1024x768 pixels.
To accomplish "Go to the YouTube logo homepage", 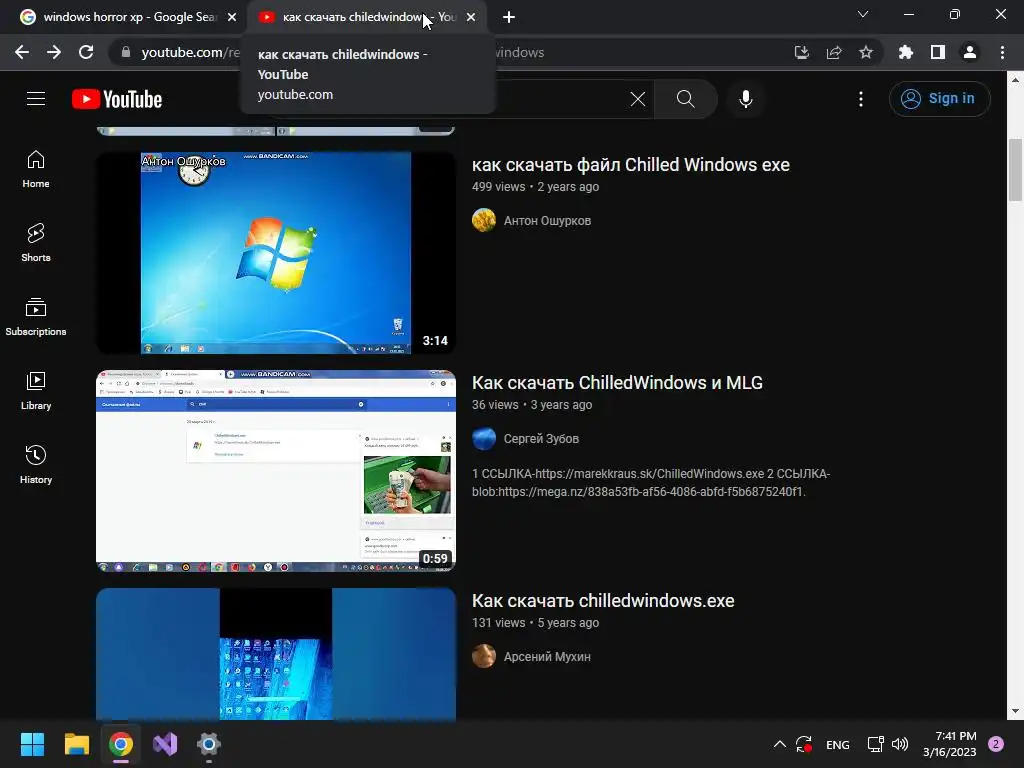I will click(117, 99).
